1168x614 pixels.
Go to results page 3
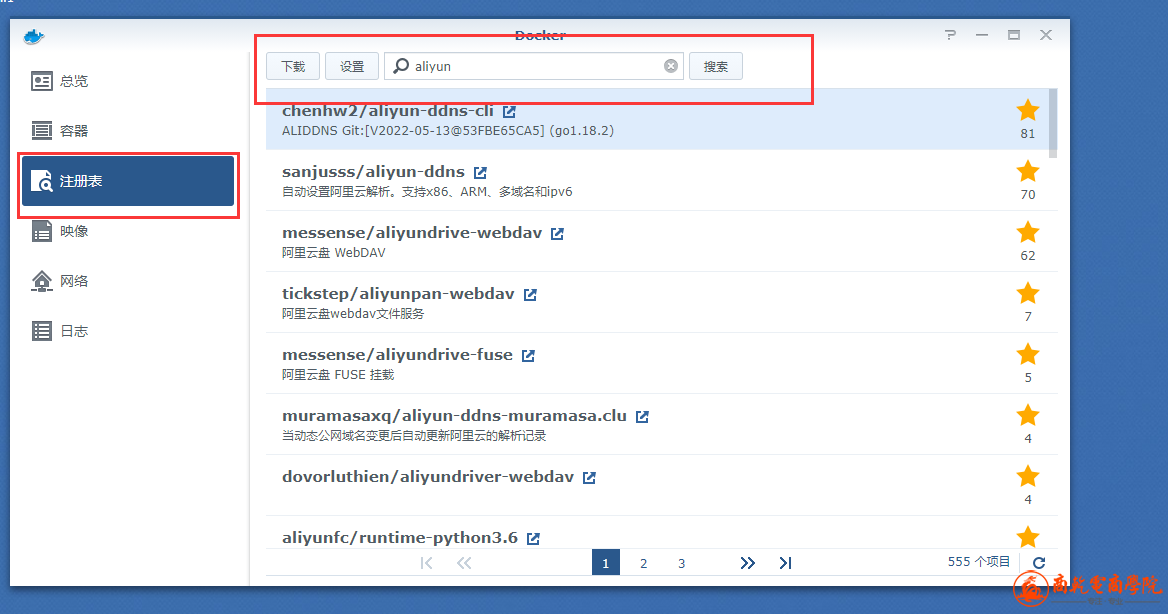coord(682,563)
